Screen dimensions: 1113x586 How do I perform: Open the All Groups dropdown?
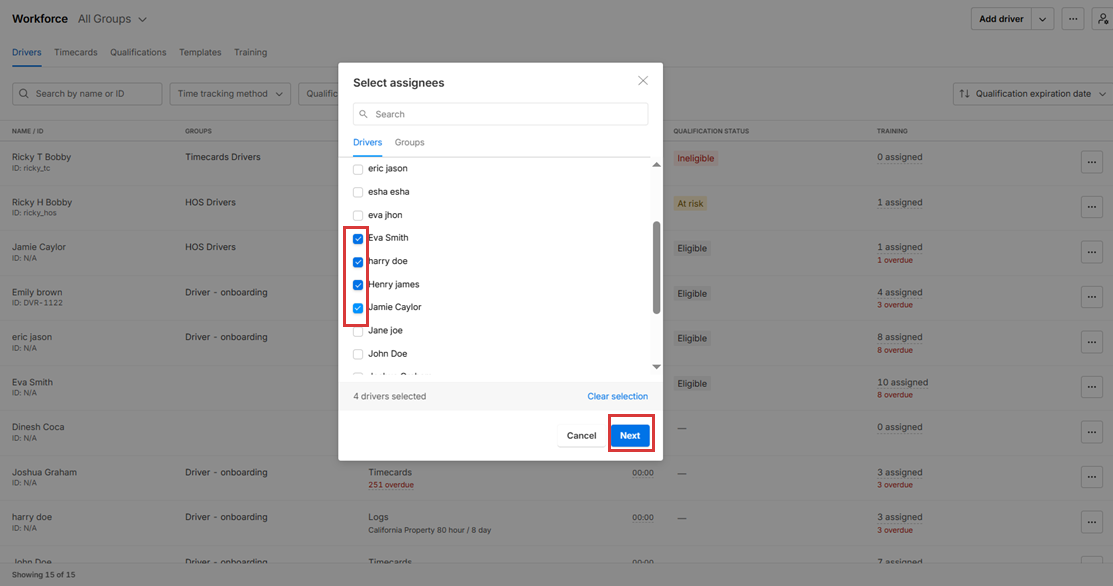pyautogui.click(x=112, y=19)
